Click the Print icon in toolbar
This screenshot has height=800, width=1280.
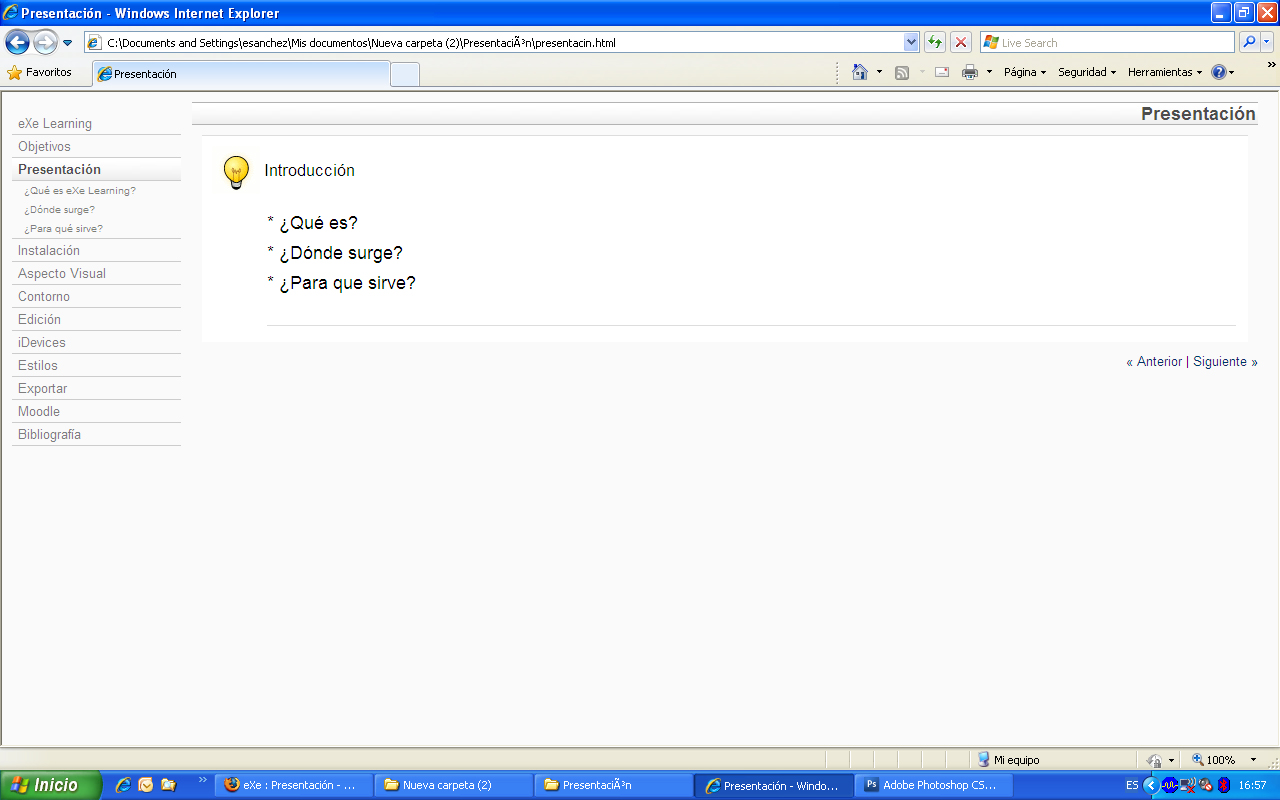[x=969, y=72]
